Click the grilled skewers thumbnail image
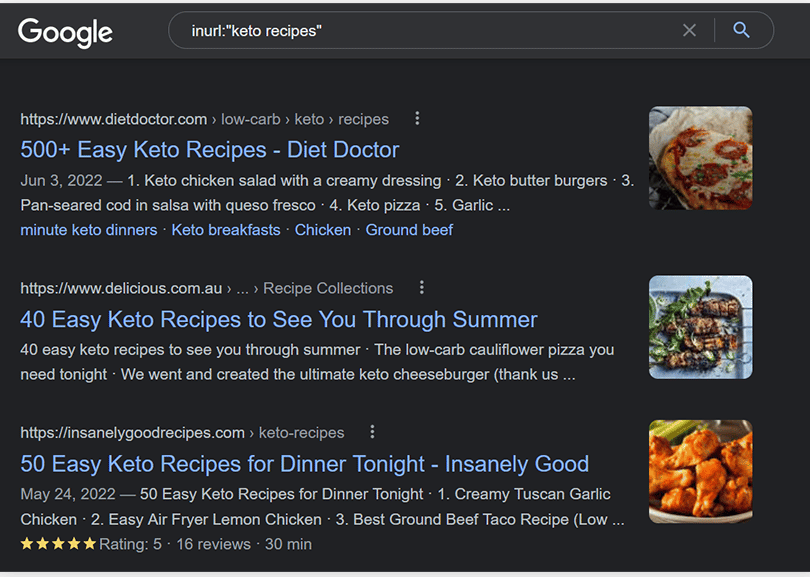810x577 pixels. click(700, 327)
